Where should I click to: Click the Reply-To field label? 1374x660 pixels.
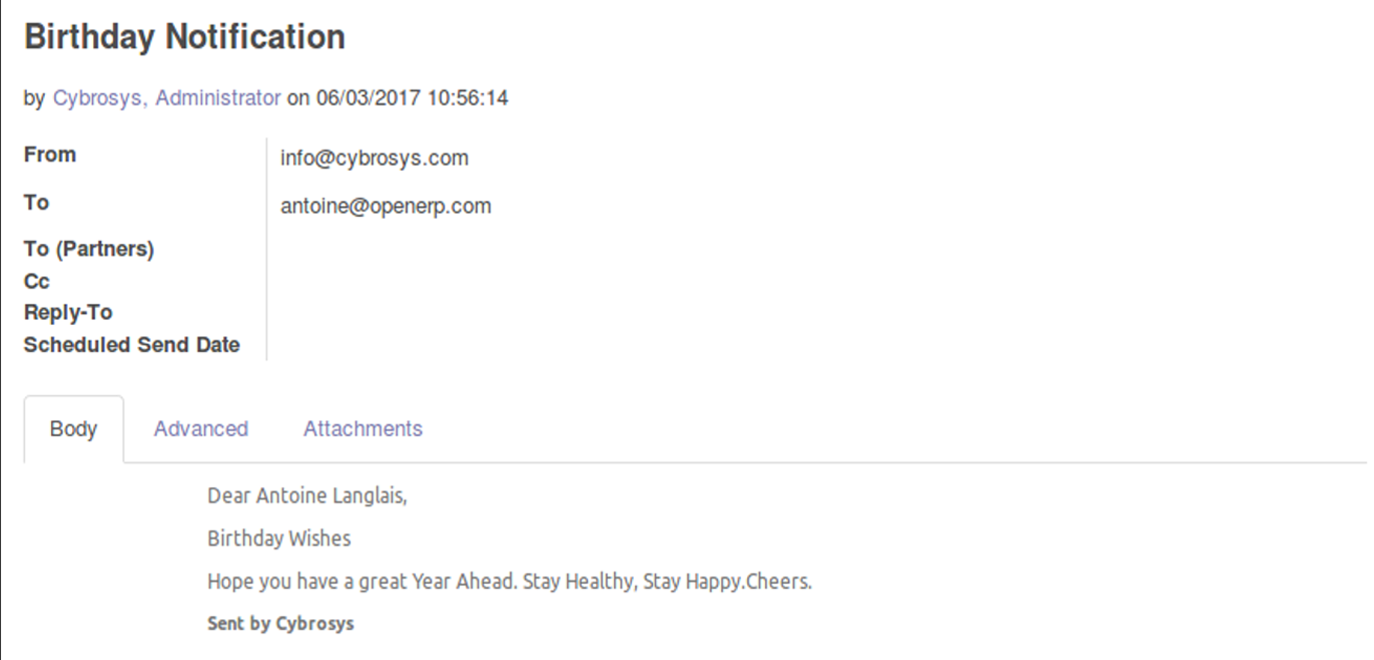pyautogui.click(x=68, y=313)
